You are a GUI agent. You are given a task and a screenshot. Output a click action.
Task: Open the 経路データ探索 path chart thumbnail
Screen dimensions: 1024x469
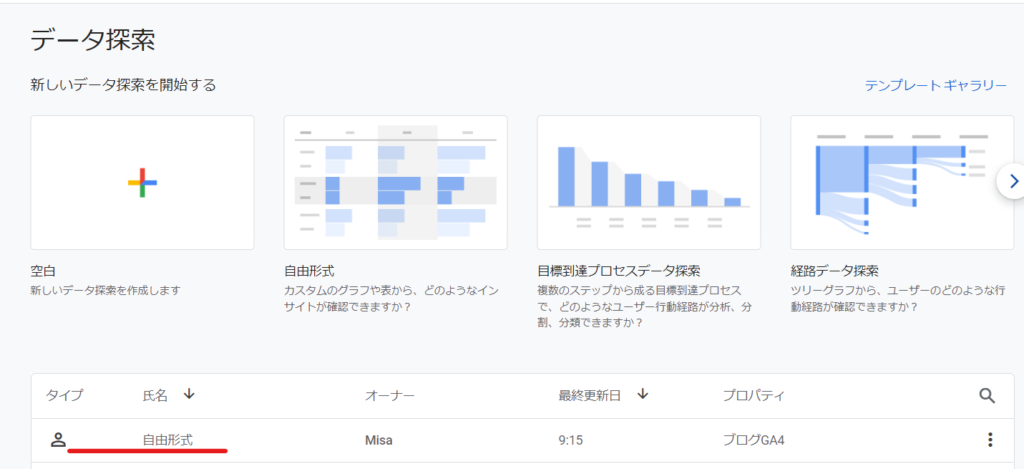pyautogui.click(x=901, y=182)
